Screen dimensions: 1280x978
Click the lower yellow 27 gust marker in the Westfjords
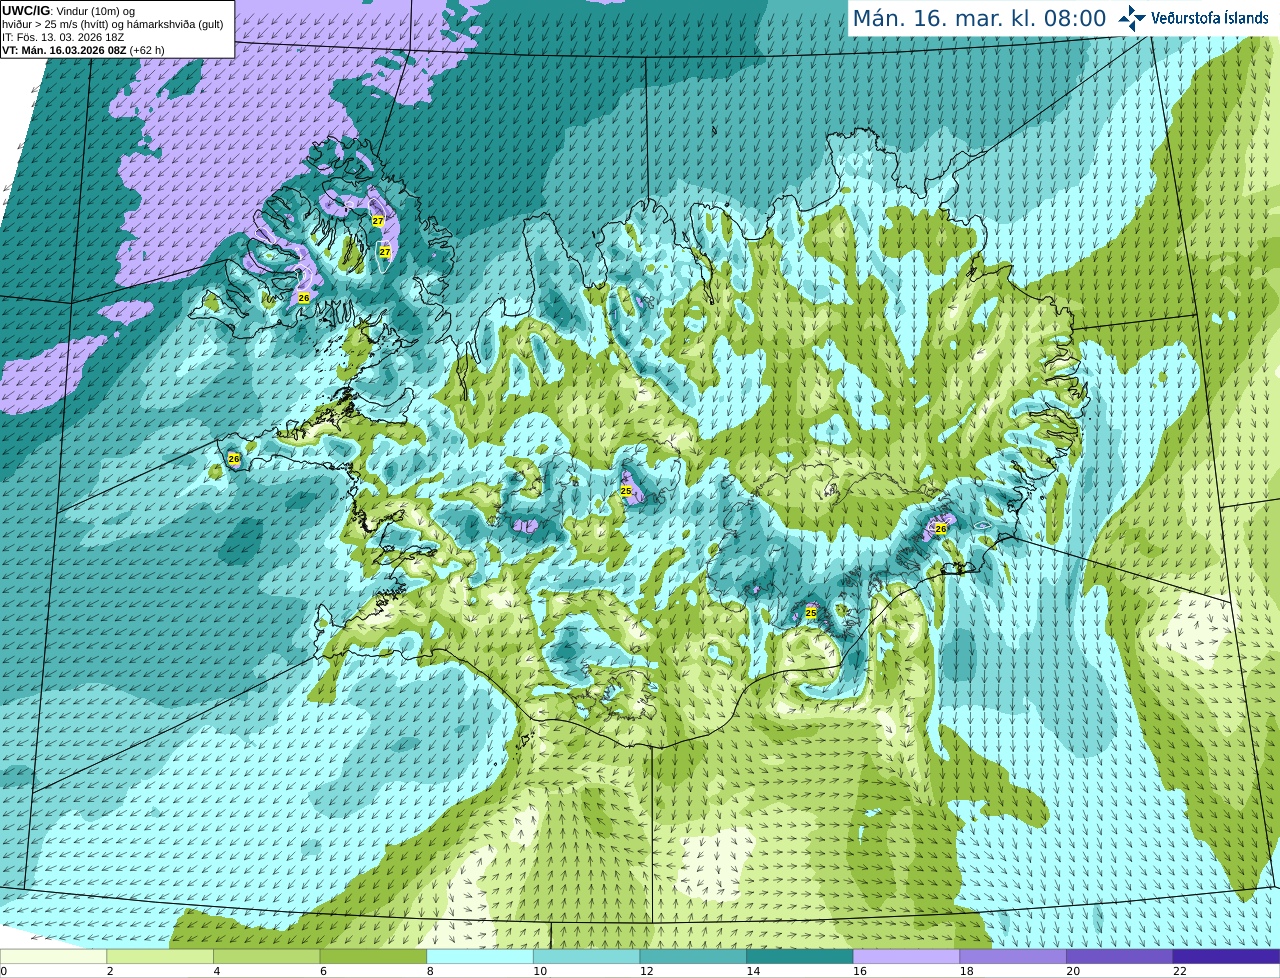tap(385, 252)
